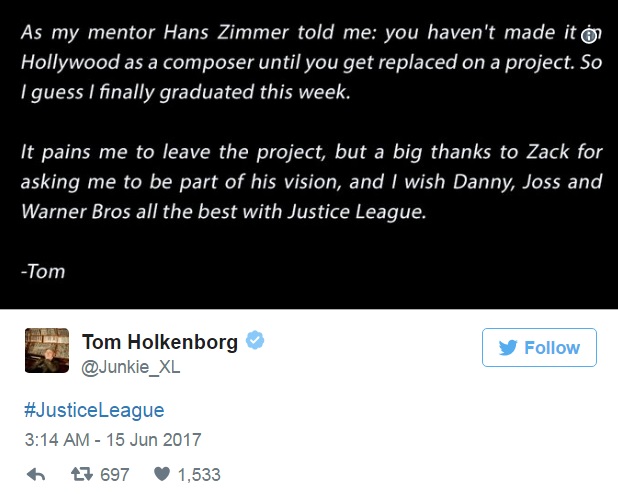The width and height of the screenshot is (618, 502).
Task: Click the -Tom signature in the image
Action: click(43, 271)
